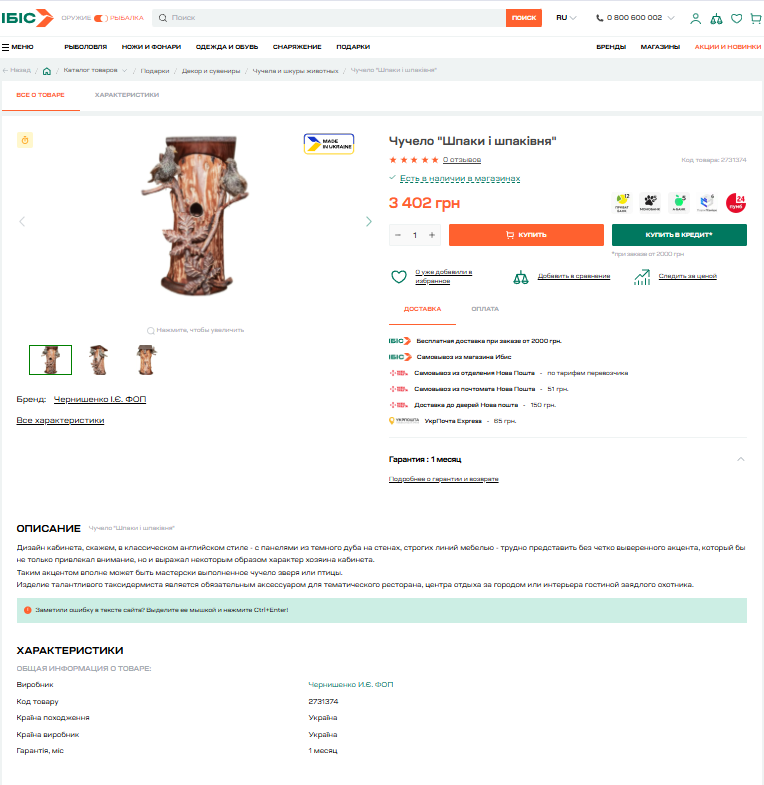Click the price tracking chart icon
Image resolution: width=764 pixels, height=785 pixels.
pos(642,277)
